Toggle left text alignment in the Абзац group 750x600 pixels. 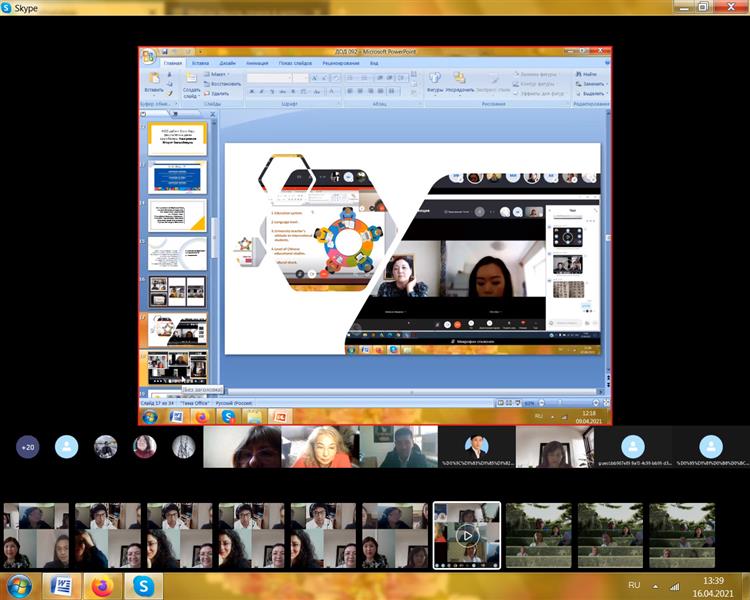pos(351,91)
